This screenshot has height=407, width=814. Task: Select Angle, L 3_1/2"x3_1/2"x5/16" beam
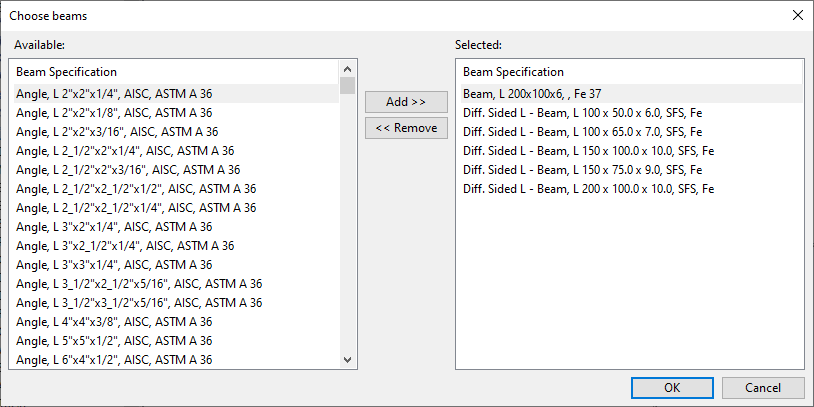click(x=139, y=303)
